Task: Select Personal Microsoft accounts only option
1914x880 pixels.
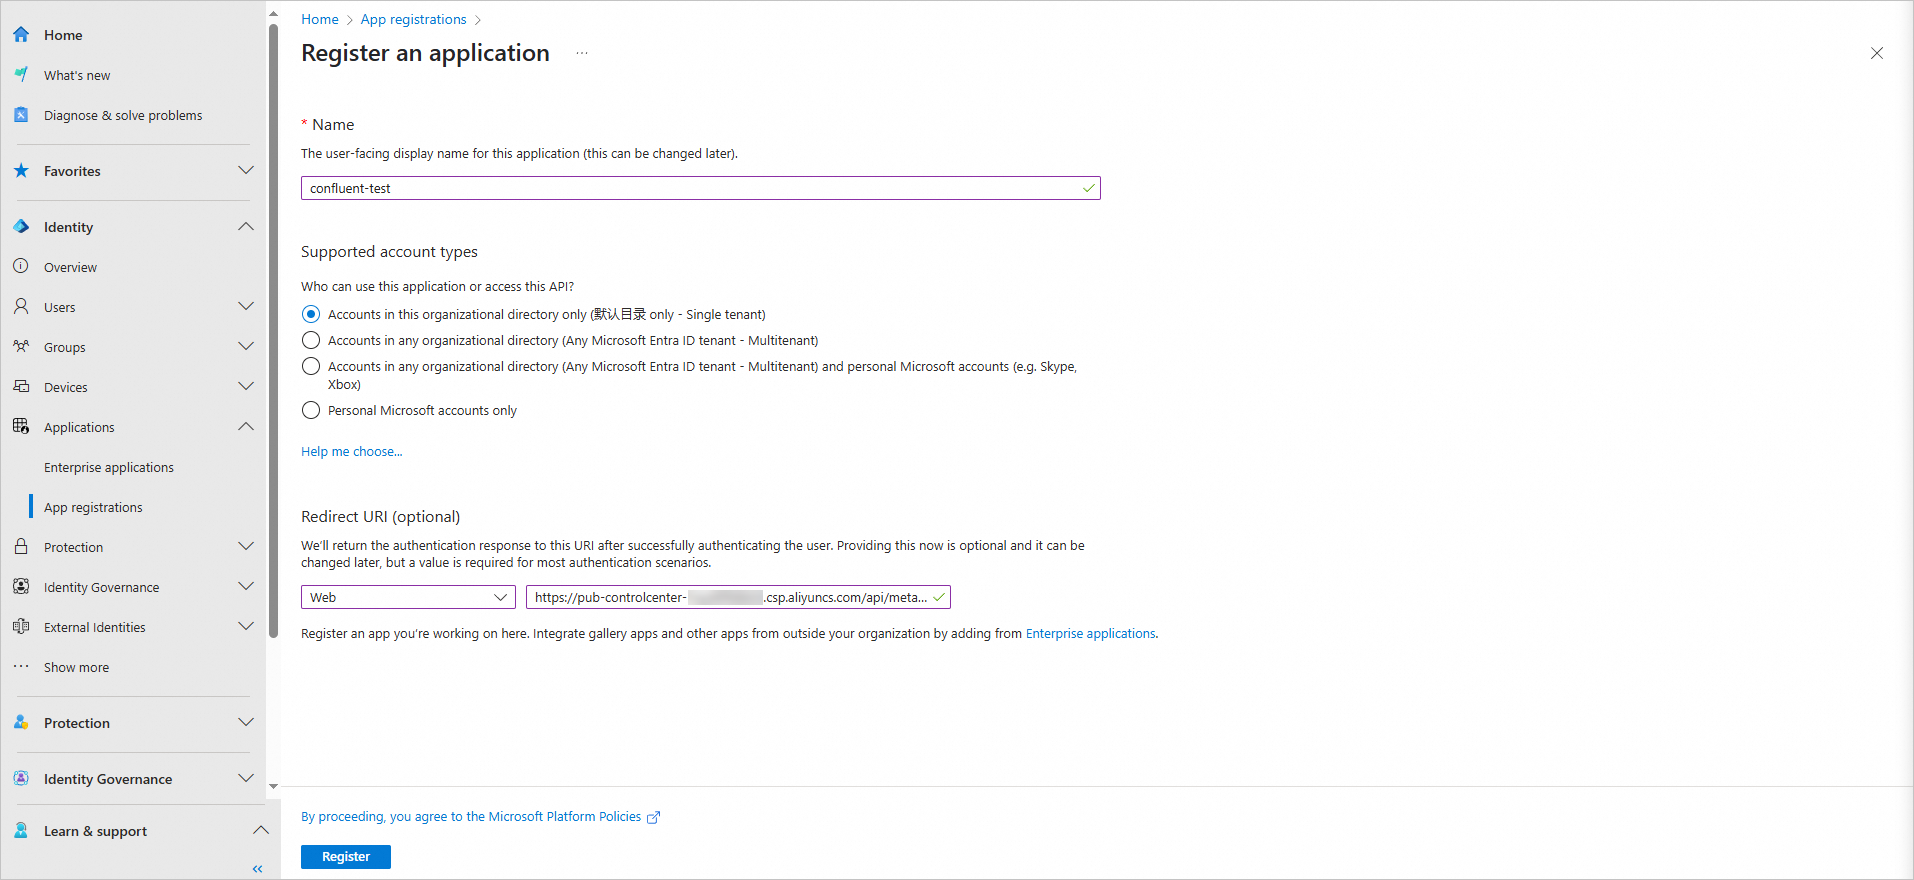Action: coord(311,410)
